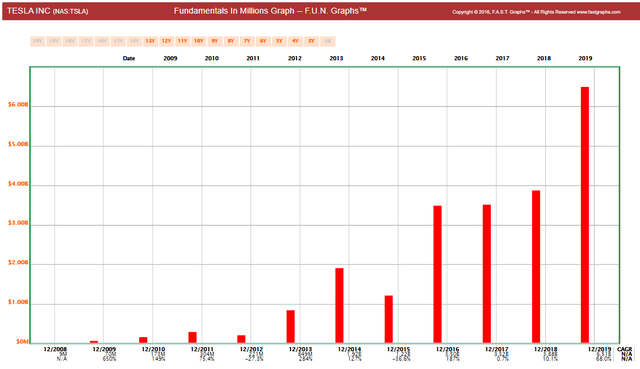640x369 pixels.
Task: Choose the 11Y time range
Action: click(x=182, y=41)
